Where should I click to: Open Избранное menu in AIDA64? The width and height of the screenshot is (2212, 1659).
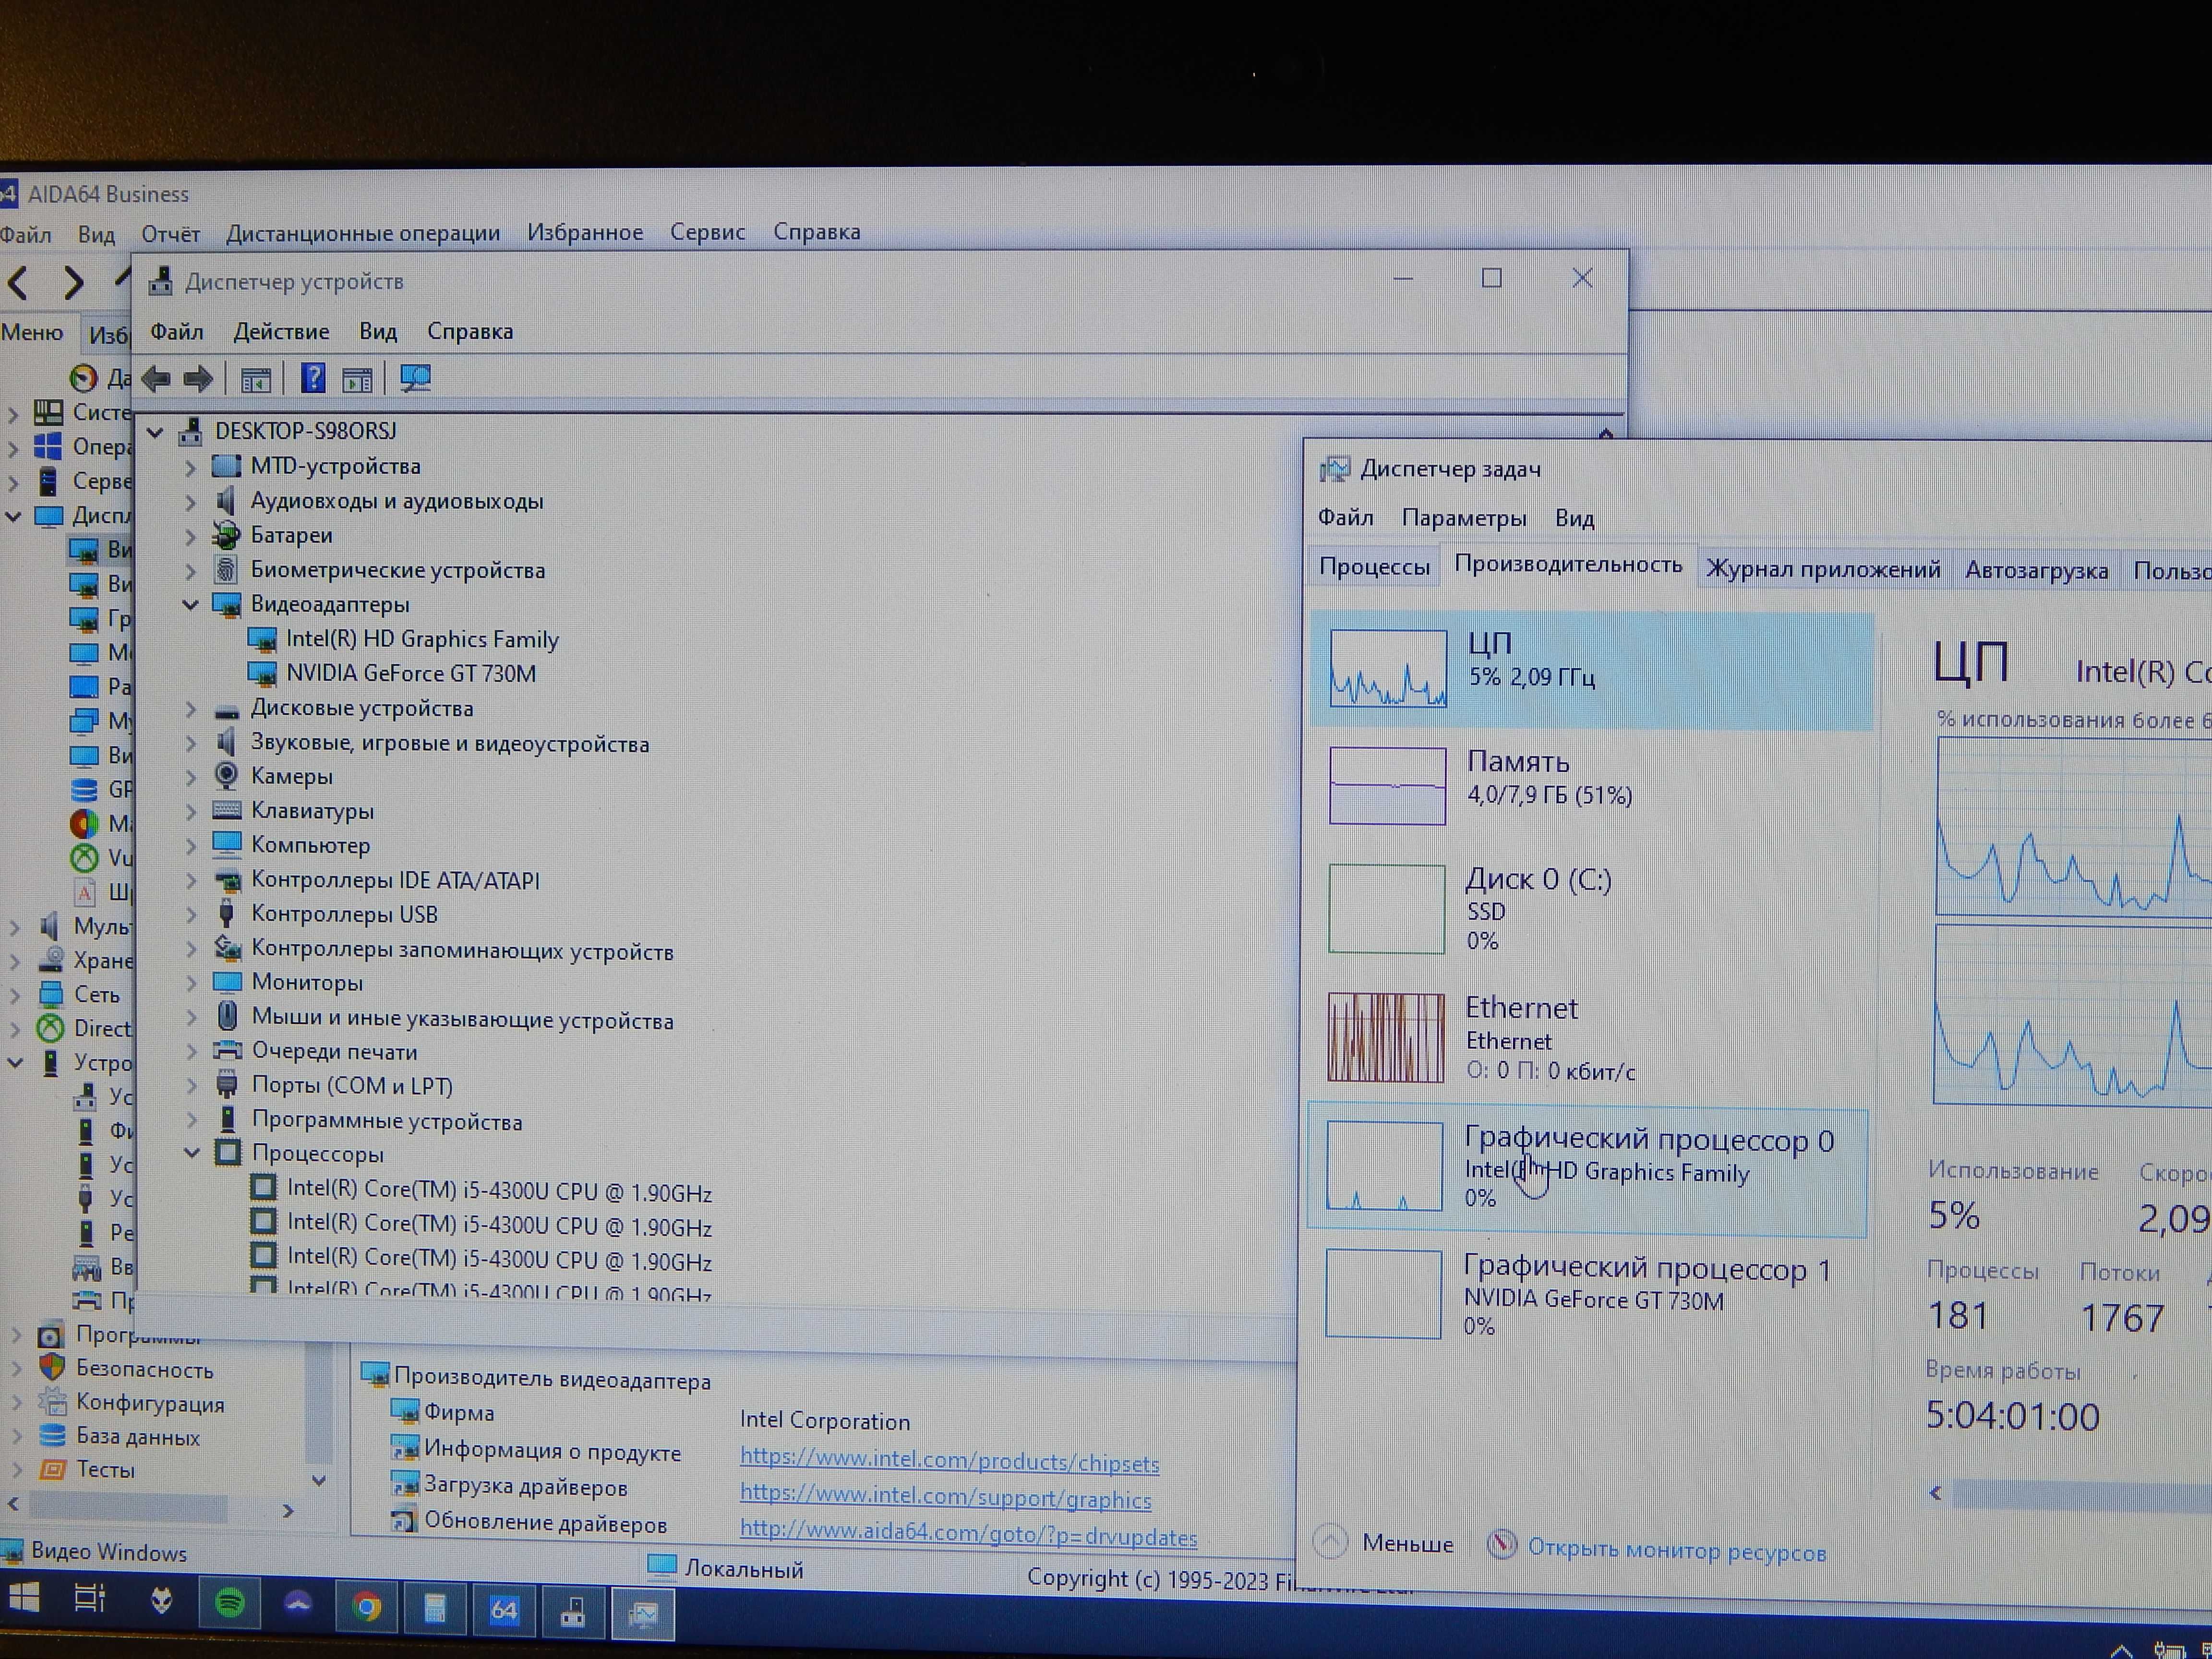tap(585, 232)
